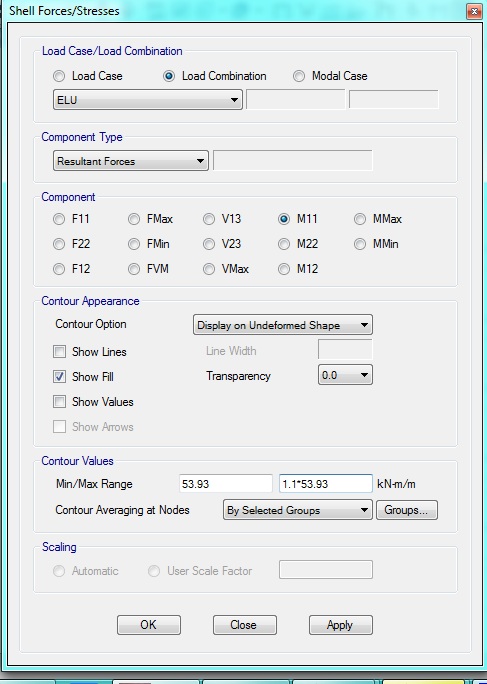Viewport: 487px width, 684px height.
Task: Select the M11 moment component
Action: point(284,219)
